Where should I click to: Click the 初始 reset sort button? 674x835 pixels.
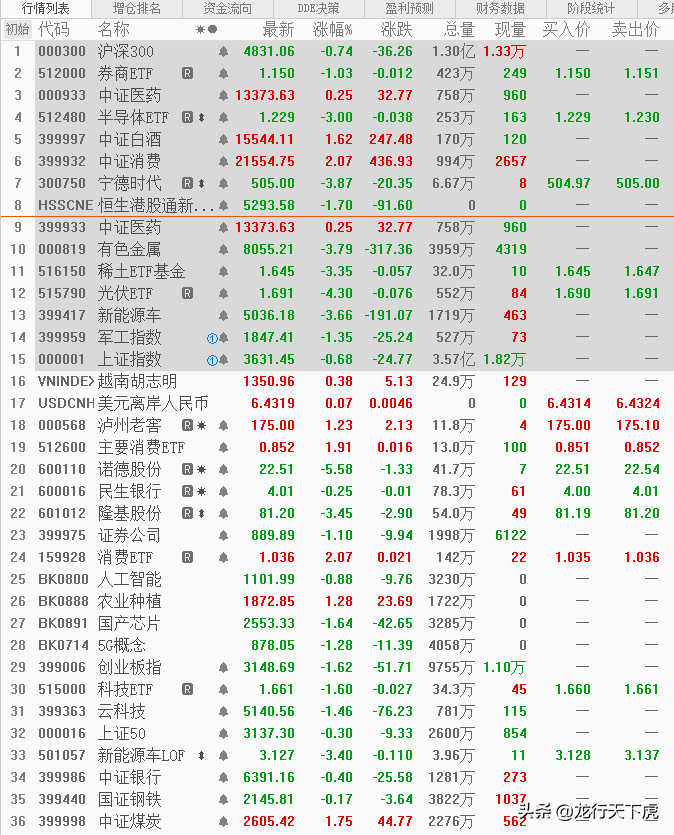tap(18, 29)
